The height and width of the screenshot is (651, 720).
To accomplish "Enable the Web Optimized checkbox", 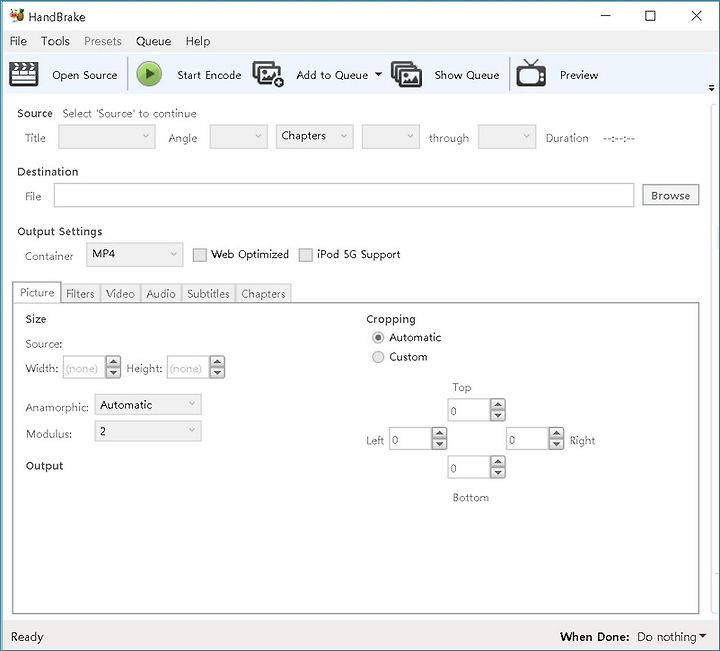I will [199, 255].
